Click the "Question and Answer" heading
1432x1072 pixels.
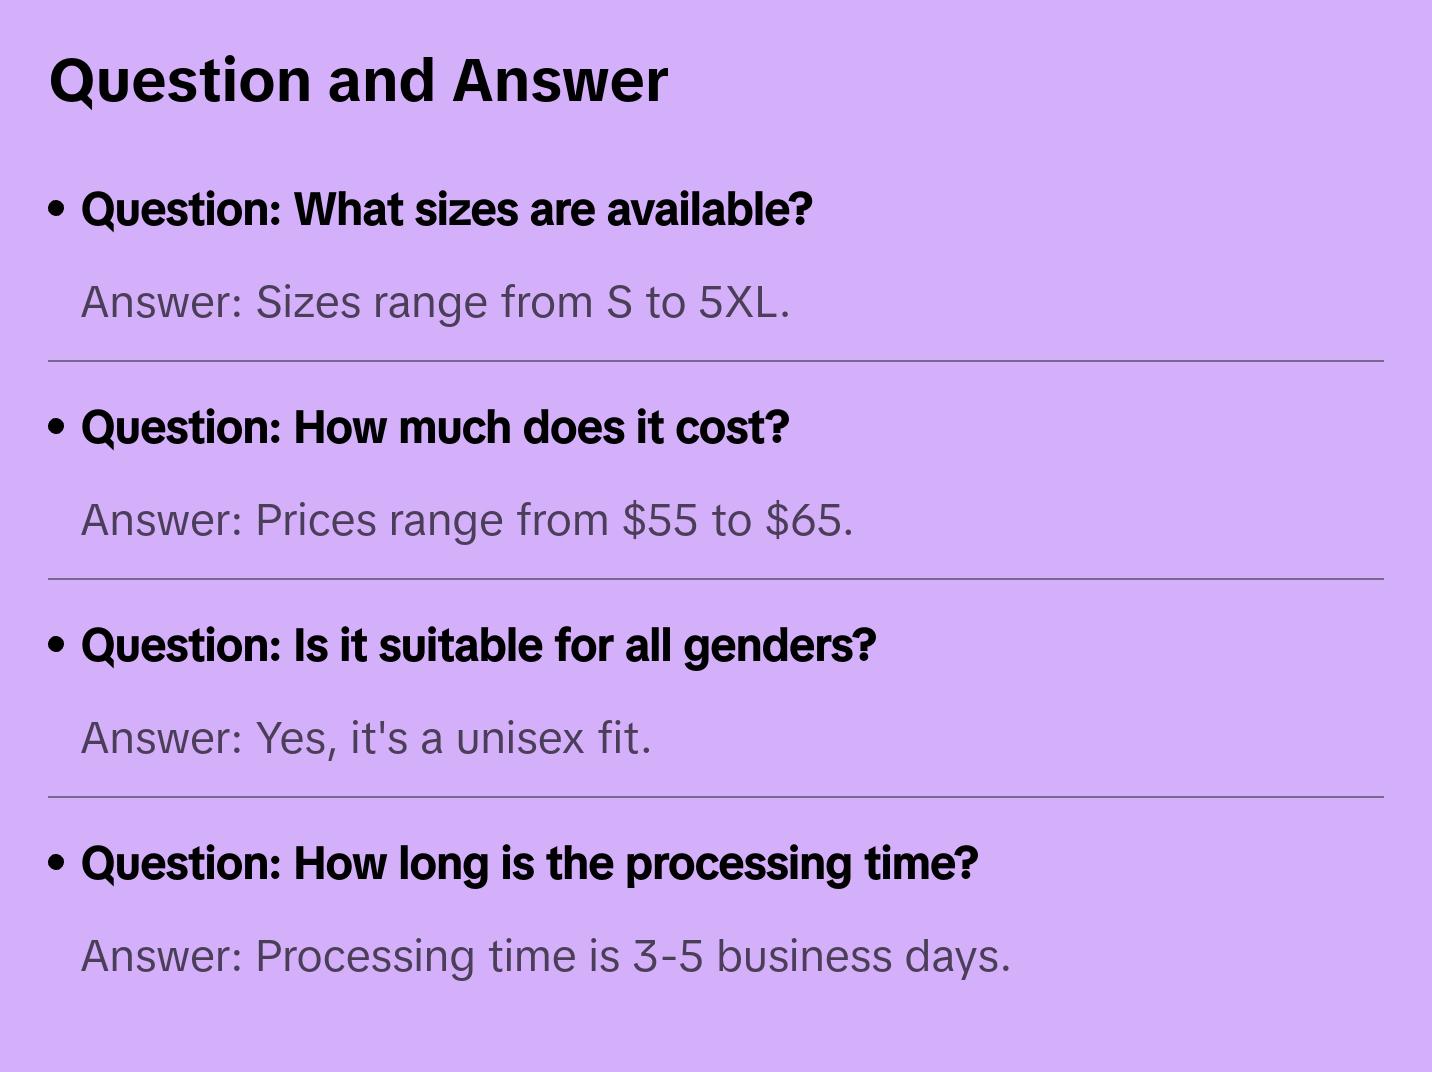(x=358, y=80)
